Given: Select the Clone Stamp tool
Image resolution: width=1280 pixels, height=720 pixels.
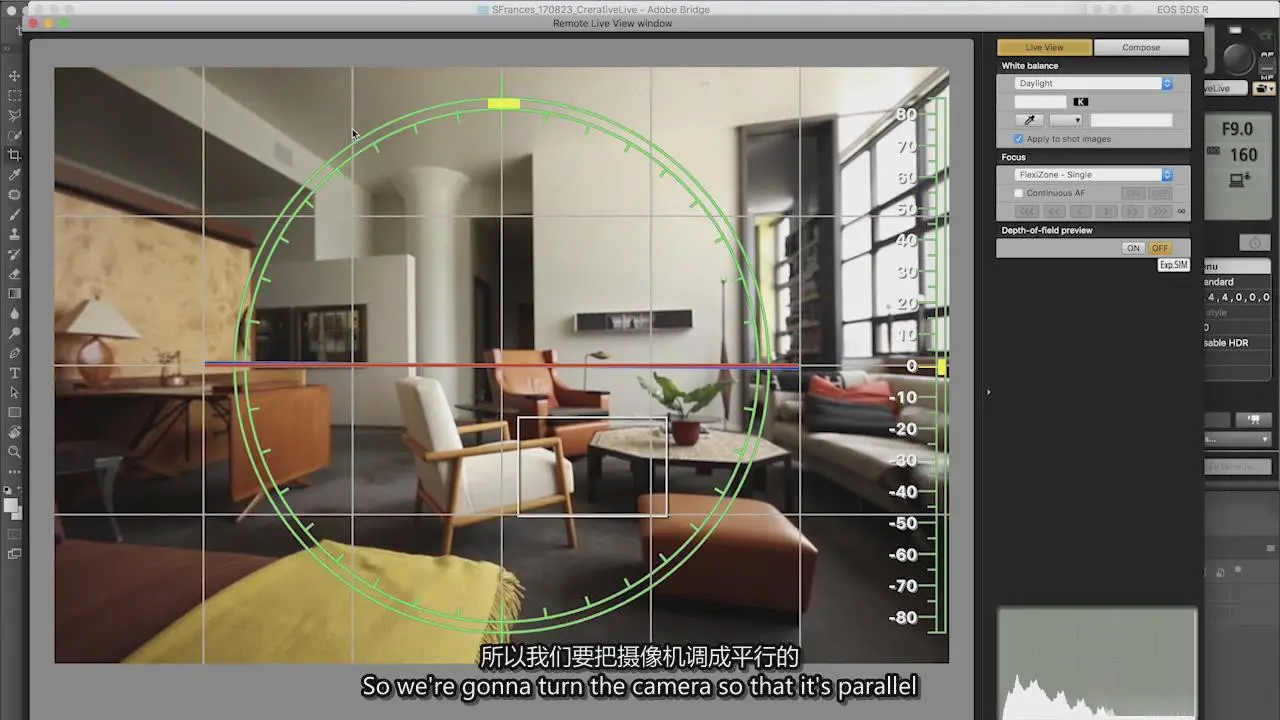Looking at the screenshot, I should coord(14,234).
